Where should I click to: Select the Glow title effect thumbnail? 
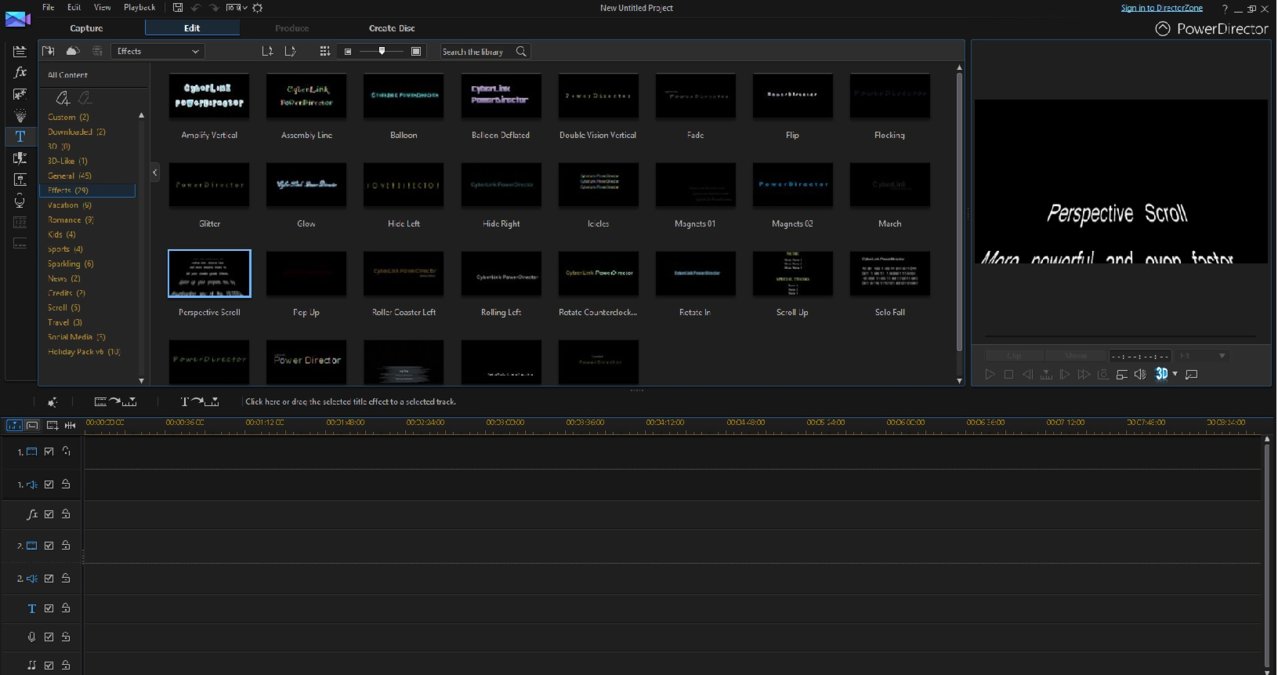click(x=306, y=185)
